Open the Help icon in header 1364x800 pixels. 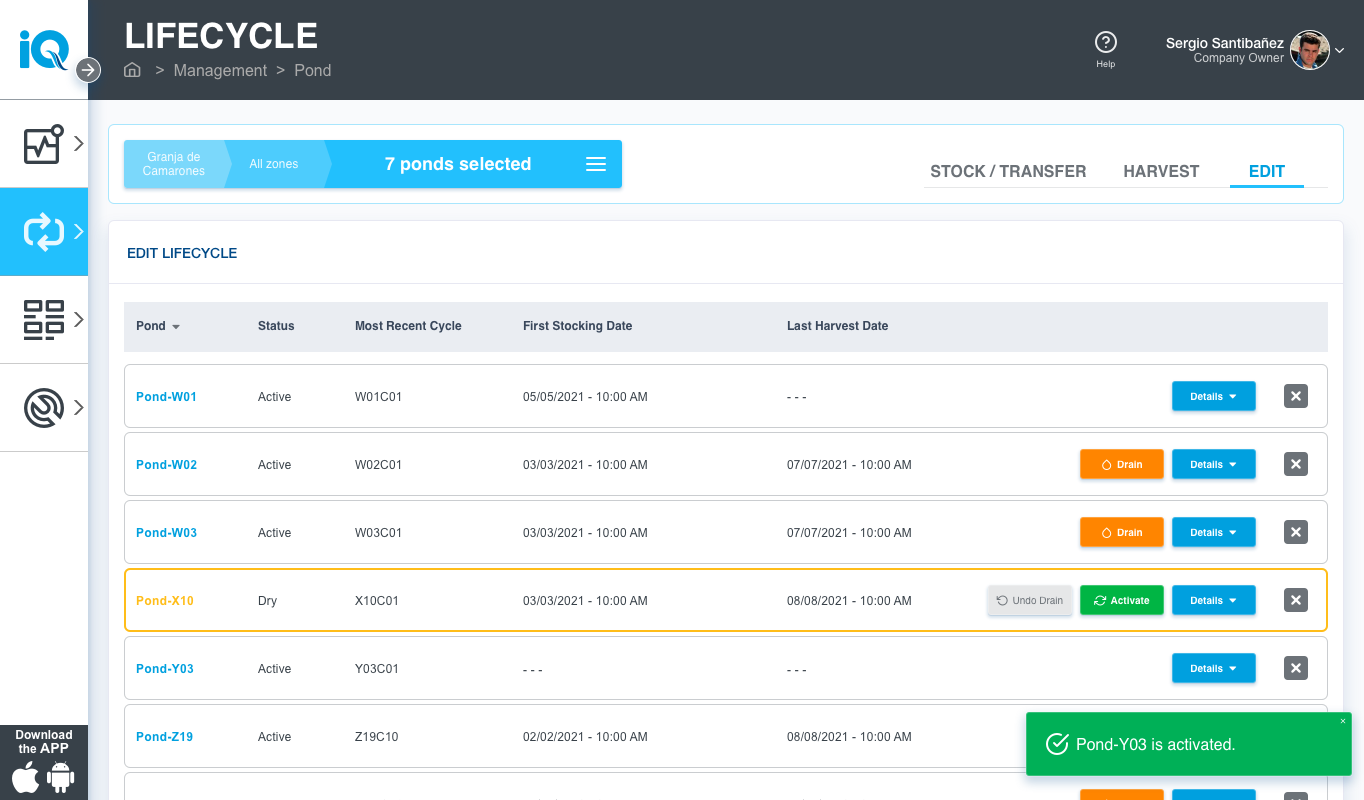click(1105, 43)
